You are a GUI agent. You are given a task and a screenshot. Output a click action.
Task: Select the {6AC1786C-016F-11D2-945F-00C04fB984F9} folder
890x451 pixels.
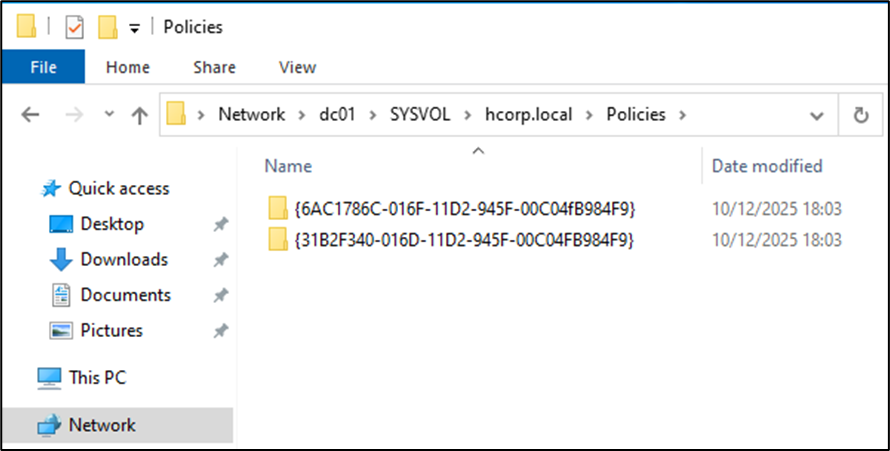[x=465, y=208]
